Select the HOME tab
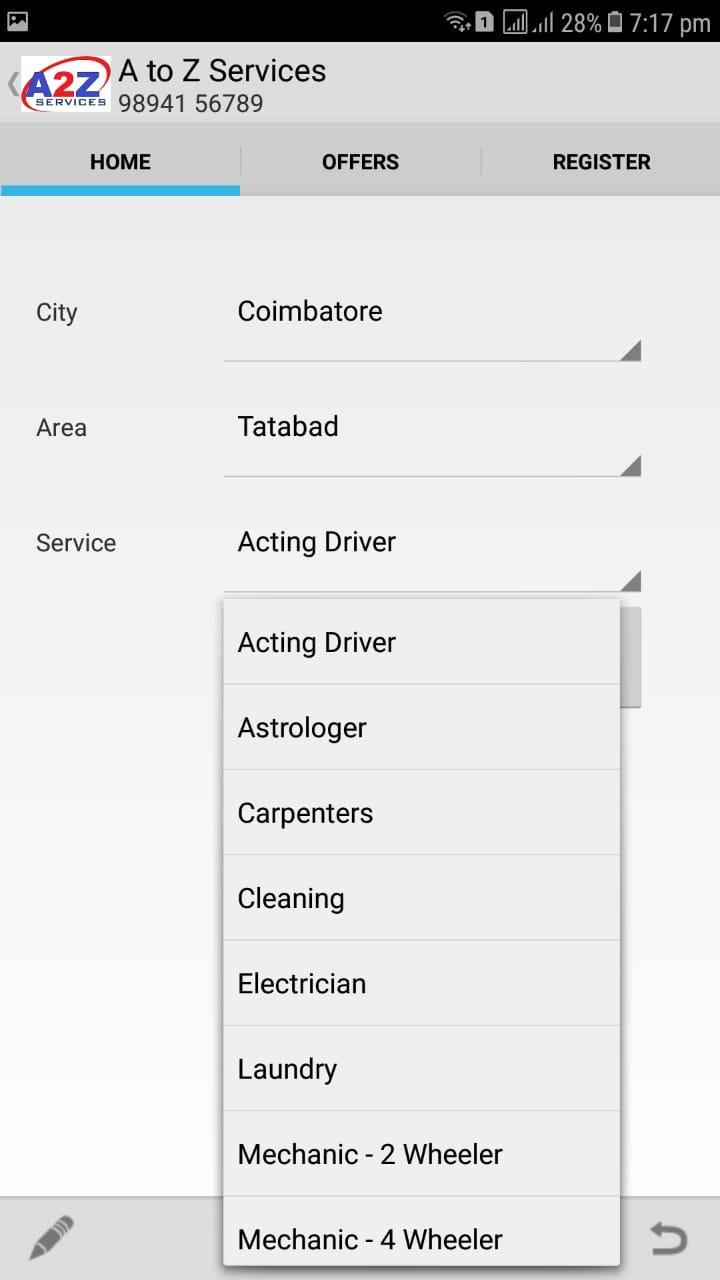The height and width of the screenshot is (1280, 720). click(x=120, y=162)
